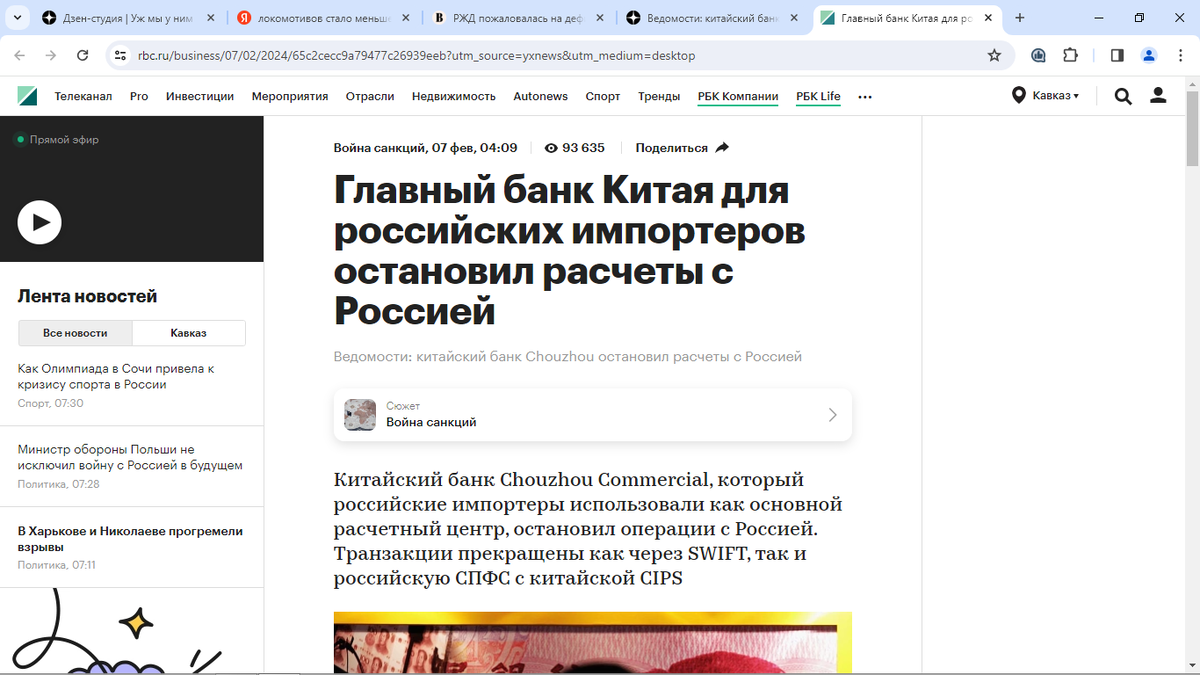The image size is (1200, 675).
Task: Click the Ведомости subtitle text
Action: point(568,357)
